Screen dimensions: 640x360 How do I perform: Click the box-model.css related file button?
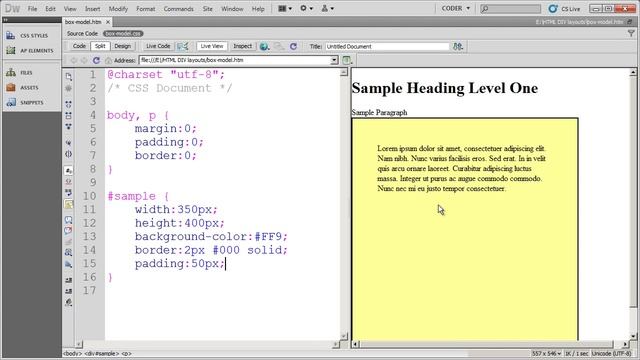[123, 33]
